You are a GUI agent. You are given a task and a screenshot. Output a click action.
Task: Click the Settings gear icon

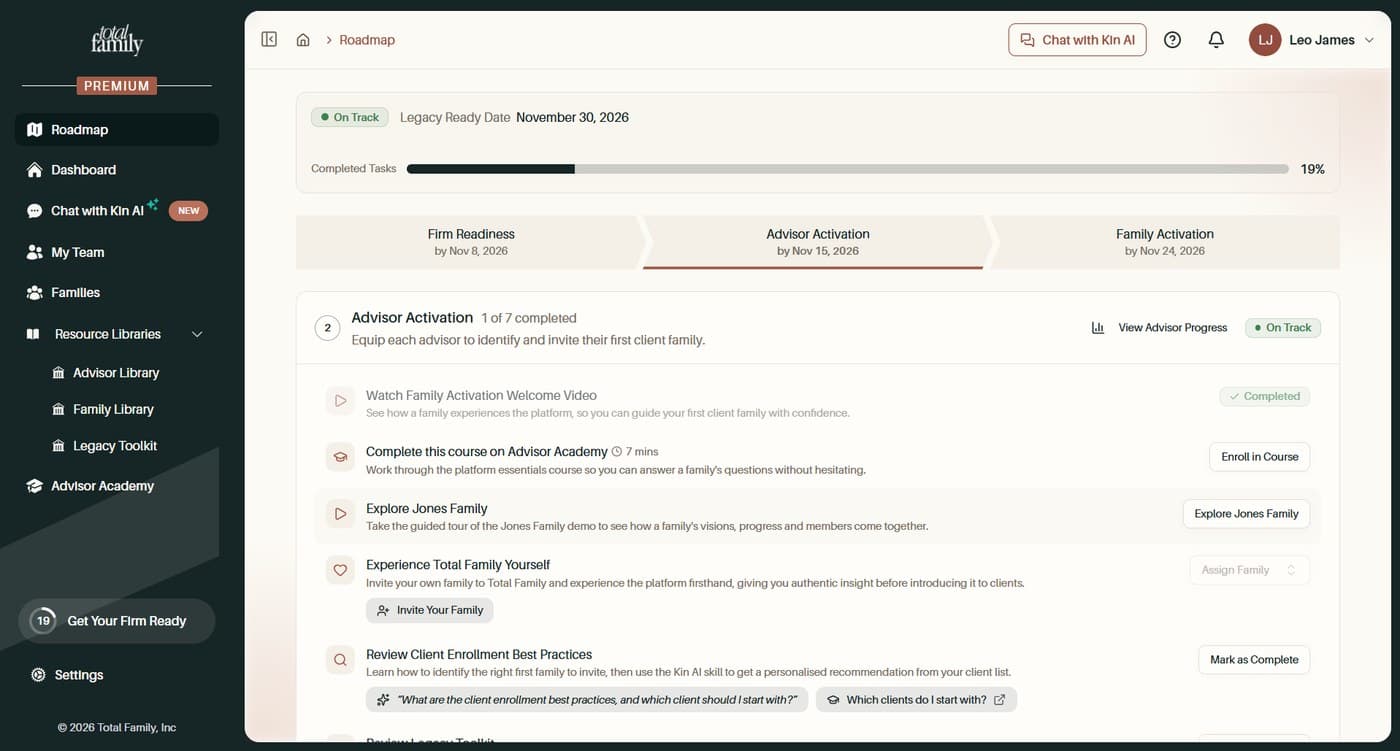click(x=38, y=675)
